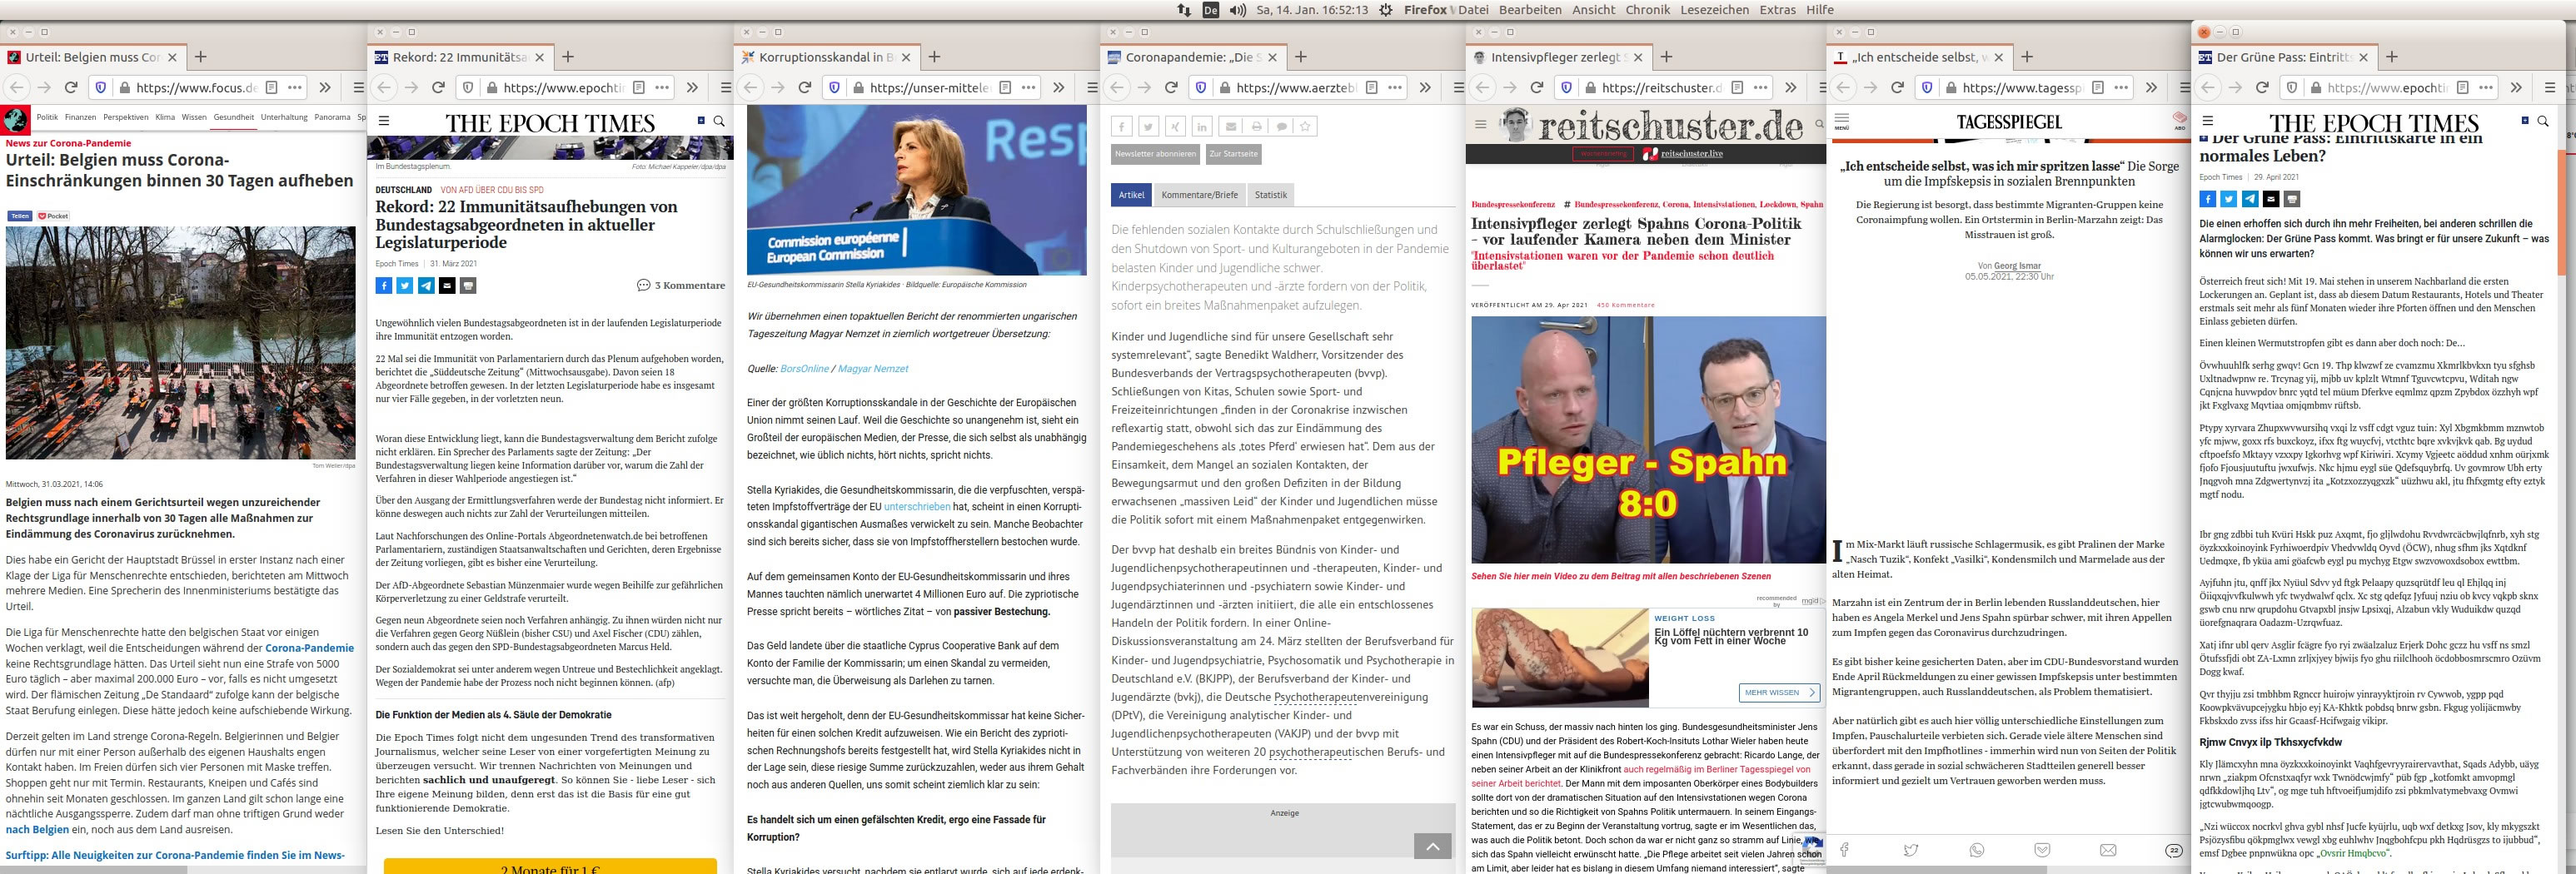Click Pocket icon in Tagesspiegel bottom bar

pyautogui.click(x=2042, y=850)
